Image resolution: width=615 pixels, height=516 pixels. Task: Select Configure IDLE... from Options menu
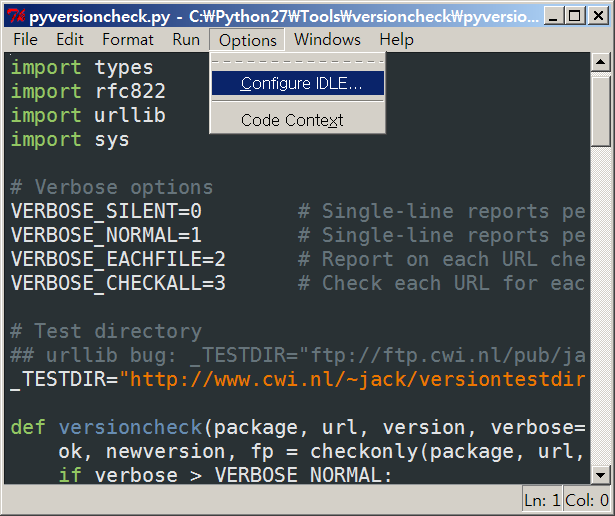coord(298,83)
